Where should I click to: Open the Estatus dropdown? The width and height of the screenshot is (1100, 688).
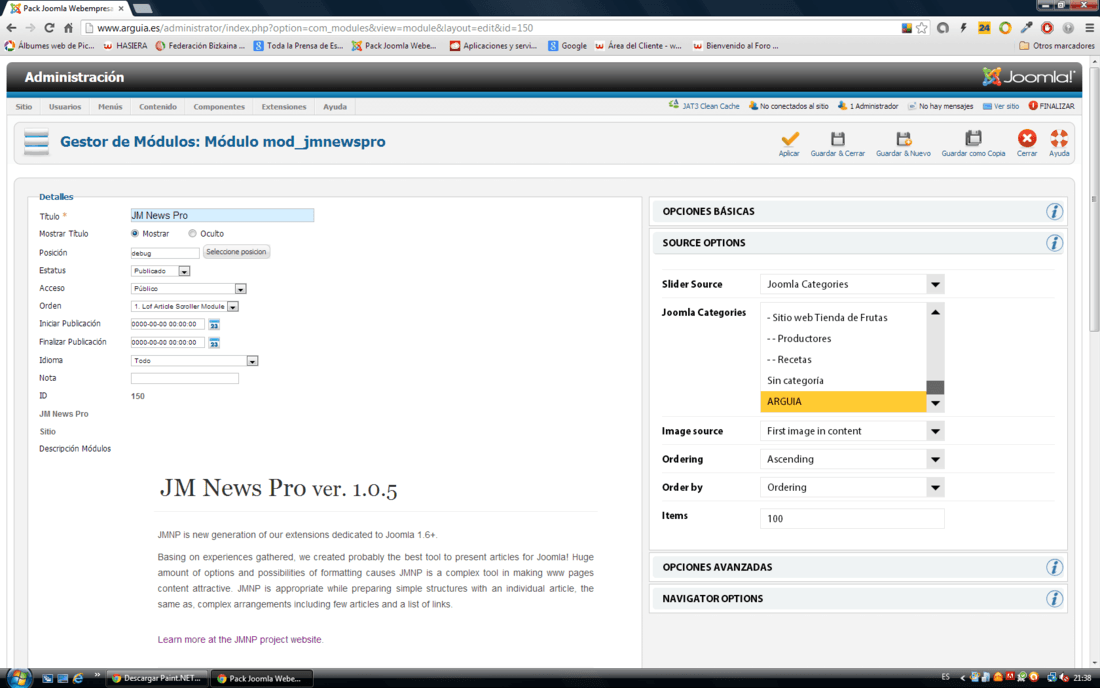coord(160,271)
